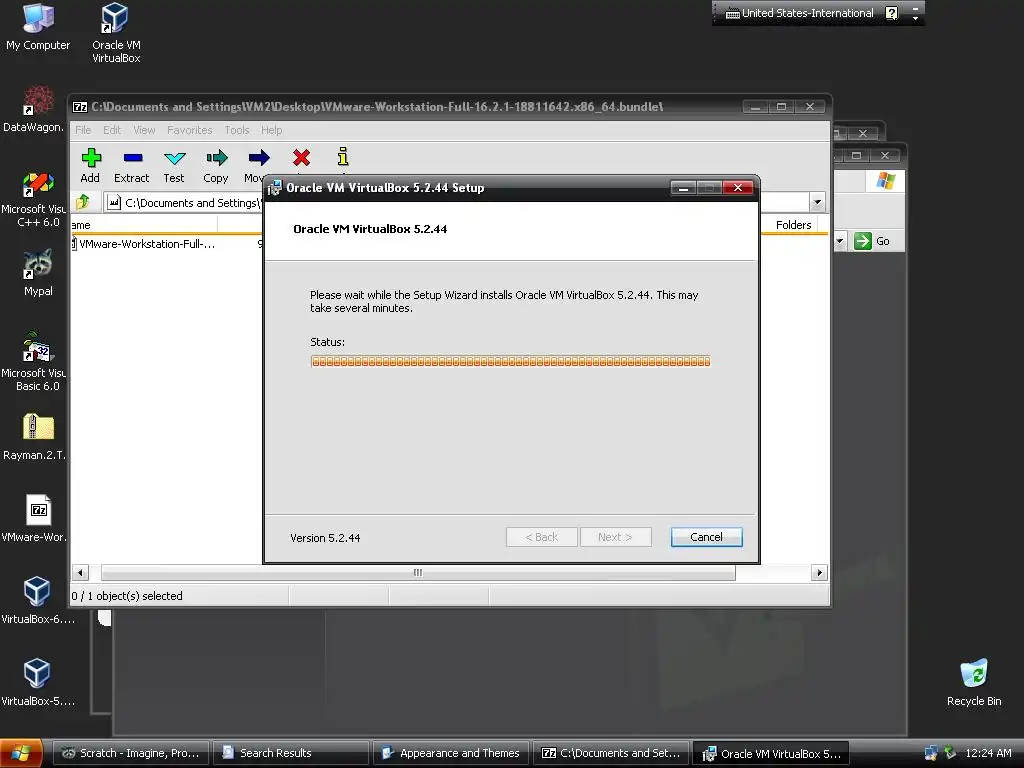Open the Tools menu in 7-Zip

237,130
